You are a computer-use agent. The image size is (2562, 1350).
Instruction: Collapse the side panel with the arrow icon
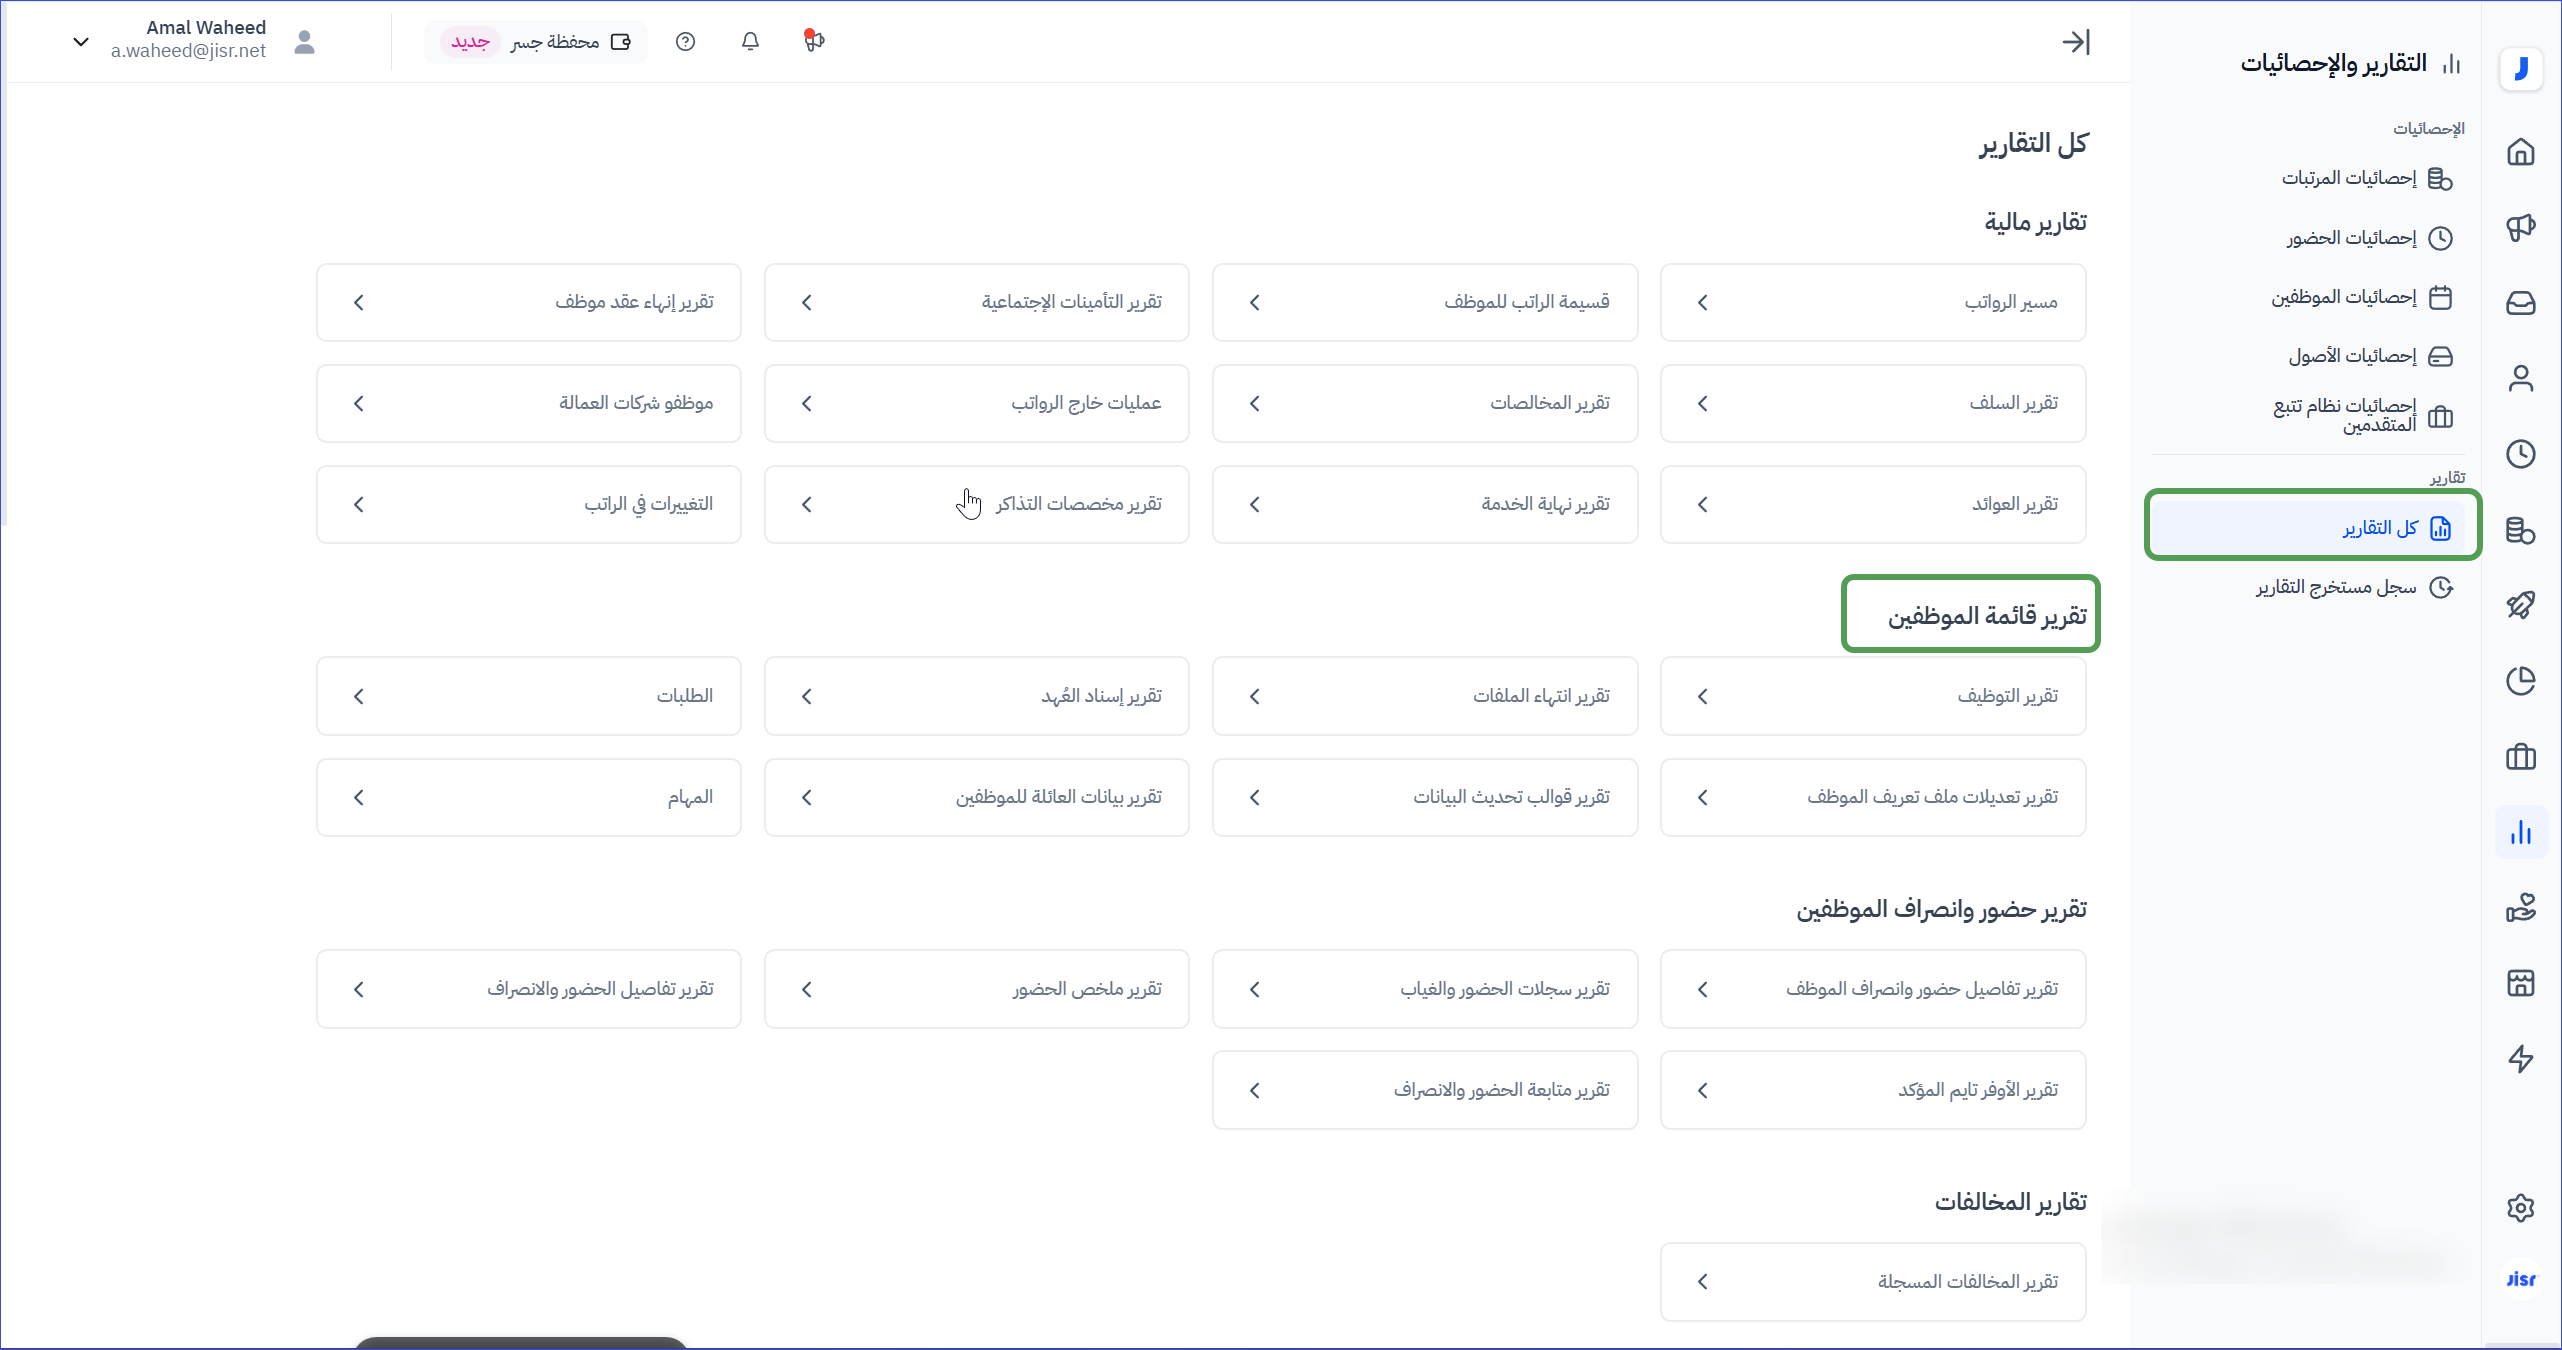pos(2076,42)
